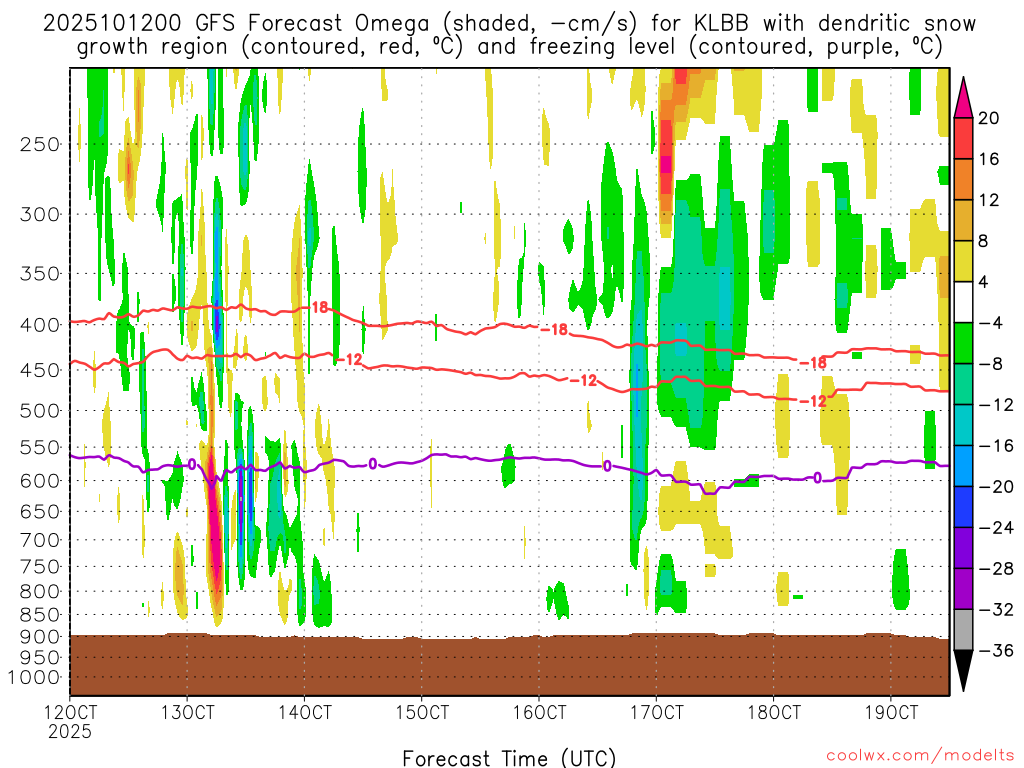Screen dimensions: 1024x768
Task: Click the 500 pressure level label
Action: coord(39,410)
